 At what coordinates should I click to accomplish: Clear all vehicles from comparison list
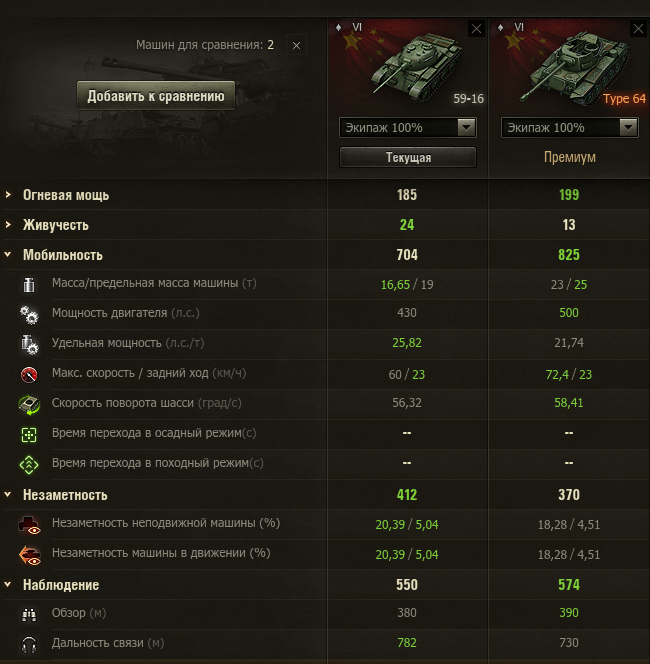pyautogui.click(x=296, y=45)
